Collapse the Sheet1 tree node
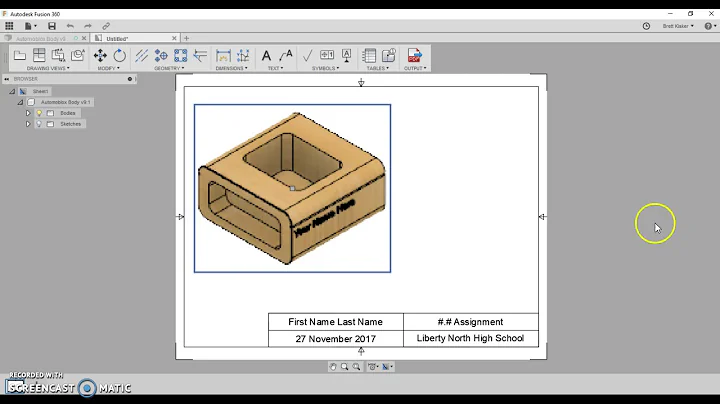This screenshot has width=720, height=404. (x=12, y=91)
